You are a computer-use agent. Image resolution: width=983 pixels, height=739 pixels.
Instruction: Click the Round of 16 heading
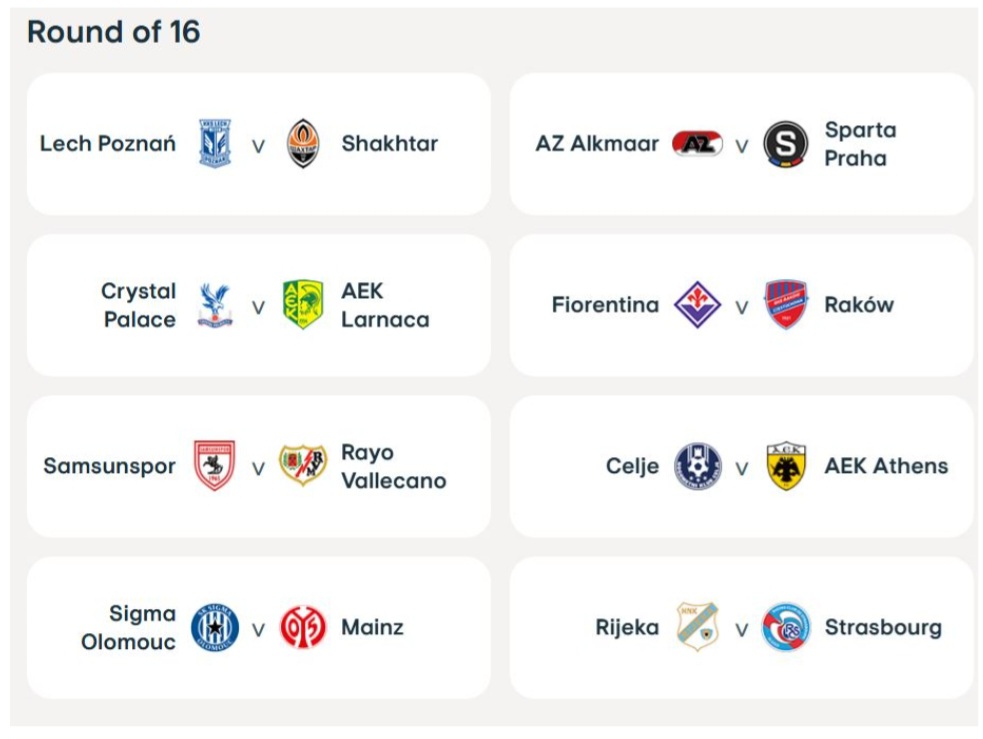(114, 32)
